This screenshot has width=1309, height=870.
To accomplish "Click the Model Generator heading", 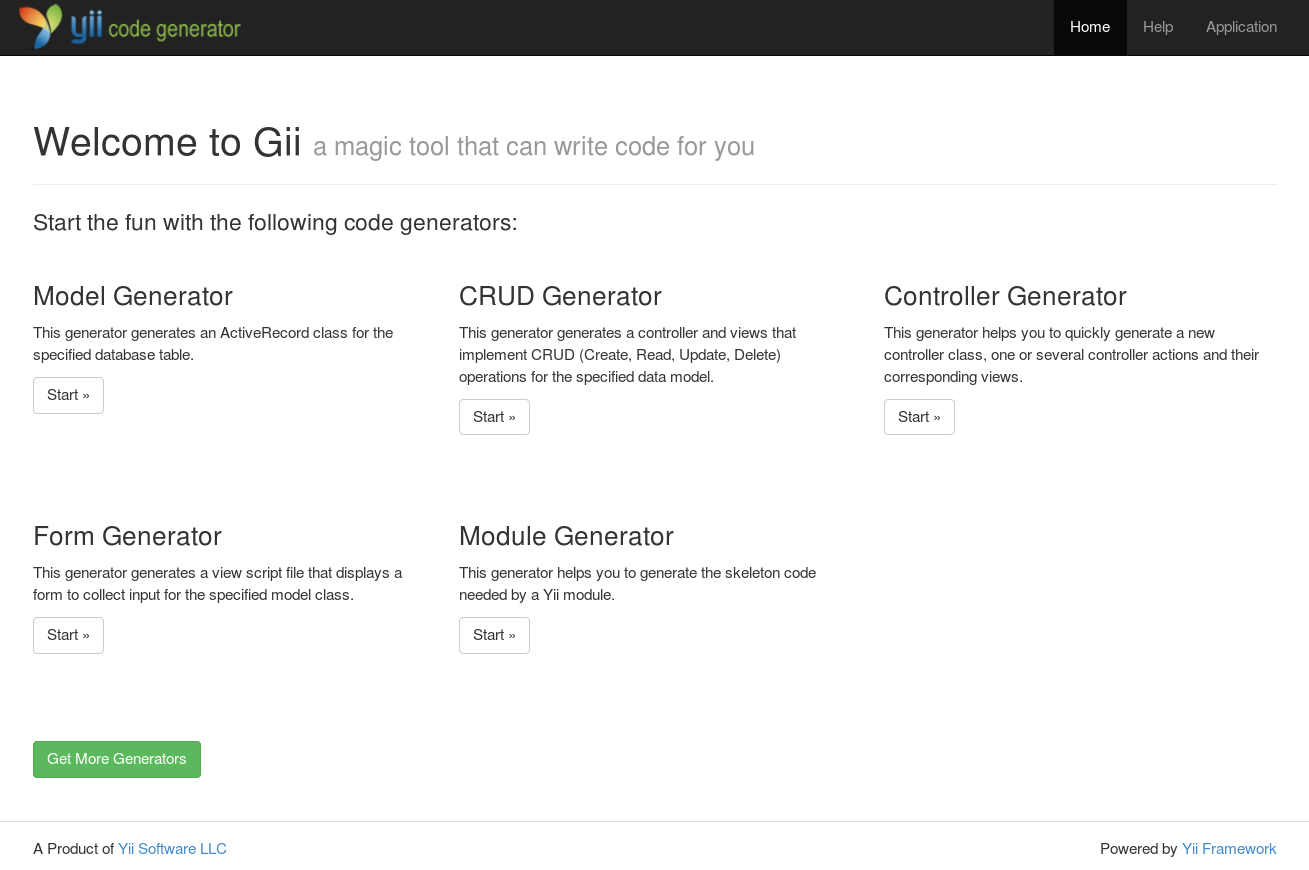I will [x=132, y=296].
